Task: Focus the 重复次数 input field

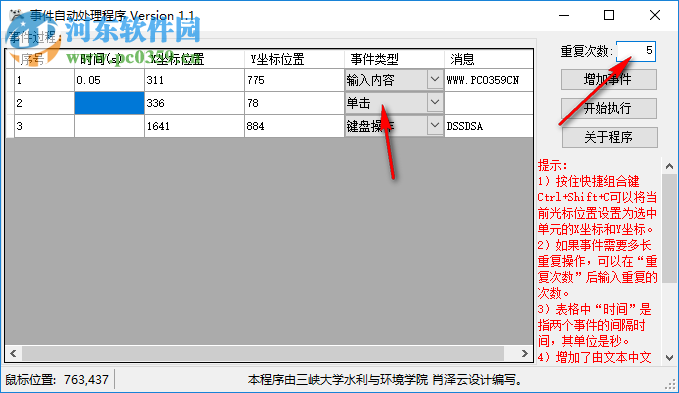Action: pos(636,51)
